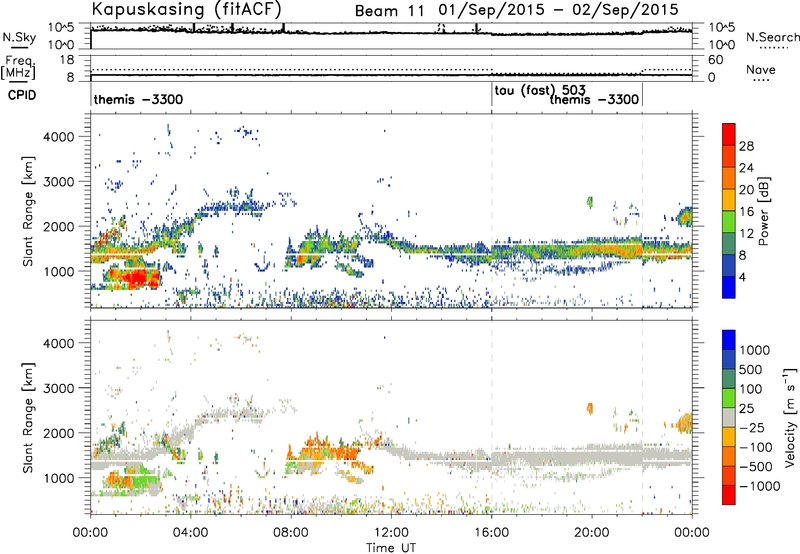The image size is (800, 554).
Task: Pick the orange 20–24 dB Power colorbar segment
Action: coord(729,178)
